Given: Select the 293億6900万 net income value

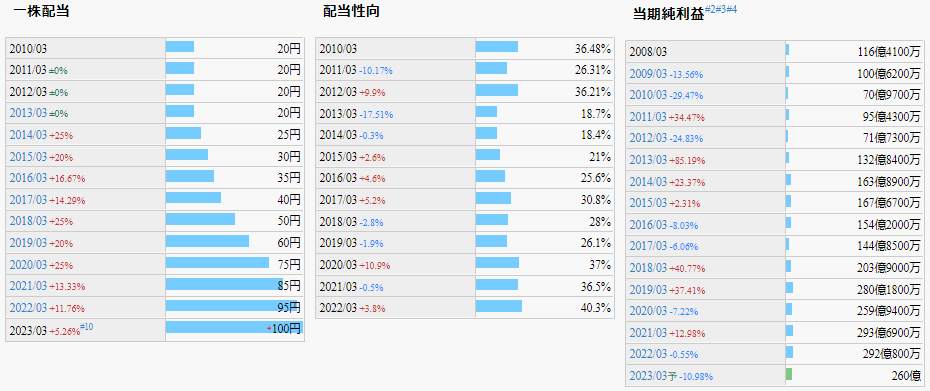Looking at the screenshot, I should click(x=889, y=332).
